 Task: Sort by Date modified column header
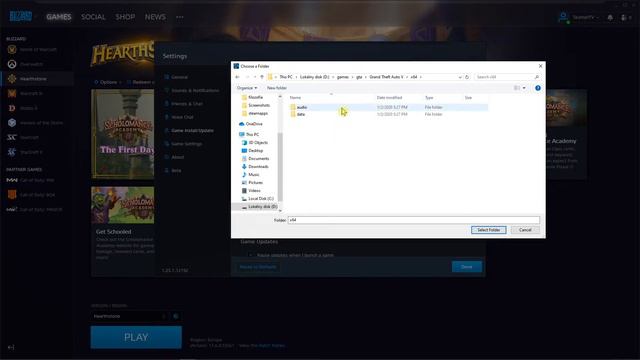click(x=389, y=98)
